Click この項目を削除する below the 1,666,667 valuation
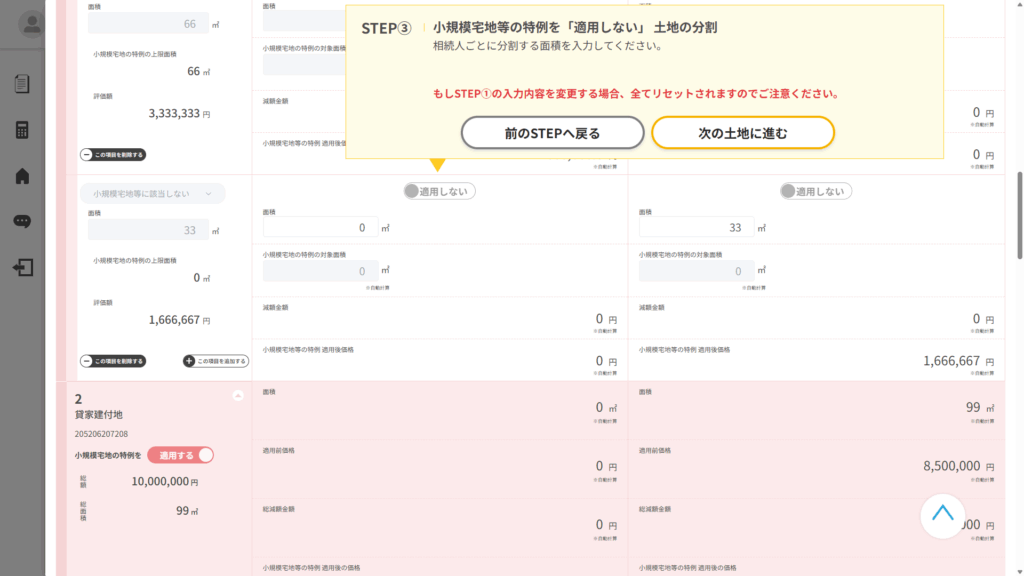The width and height of the screenshot is (1024, 576). [113, 361]
